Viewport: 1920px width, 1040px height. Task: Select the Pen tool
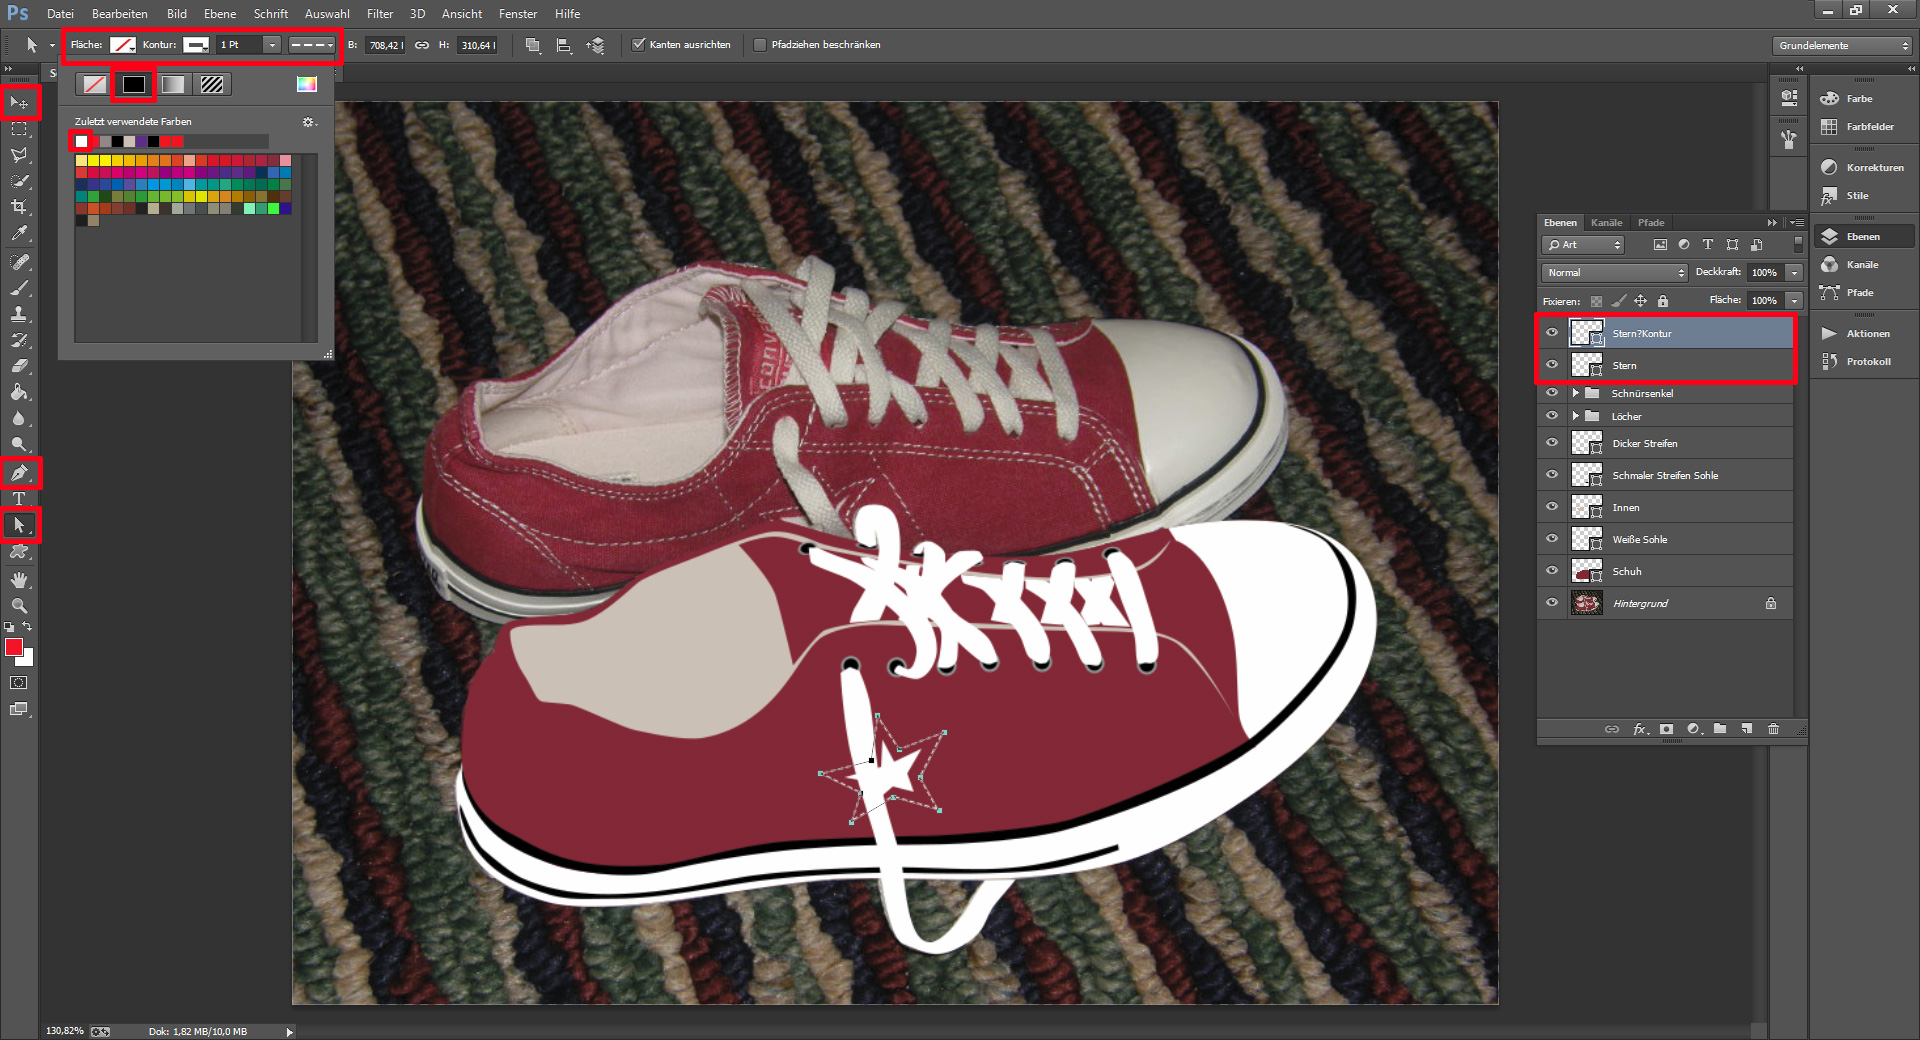(x=19, y=473)
